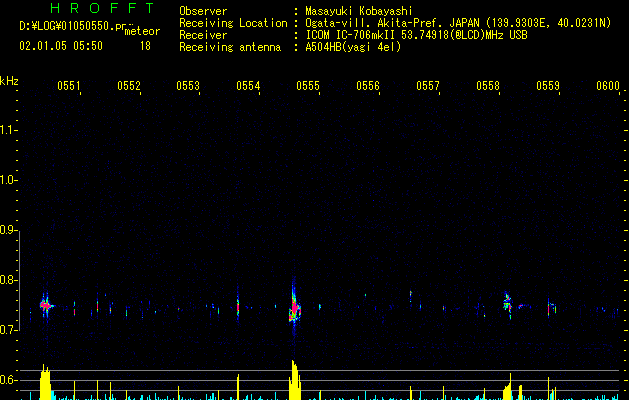Click the 1.1 kHz axis label

click(8, 130)
